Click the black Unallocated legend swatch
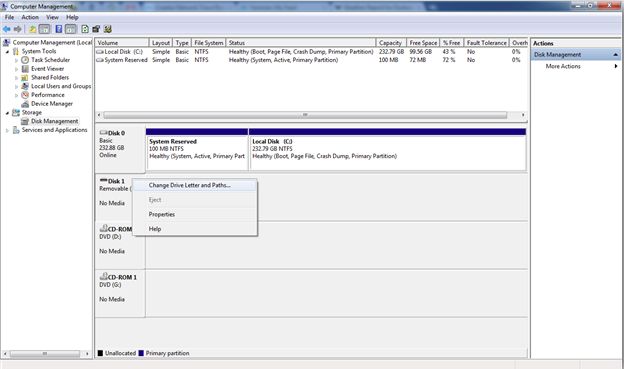This screenshot has width=624, height=369. point(100,353)
